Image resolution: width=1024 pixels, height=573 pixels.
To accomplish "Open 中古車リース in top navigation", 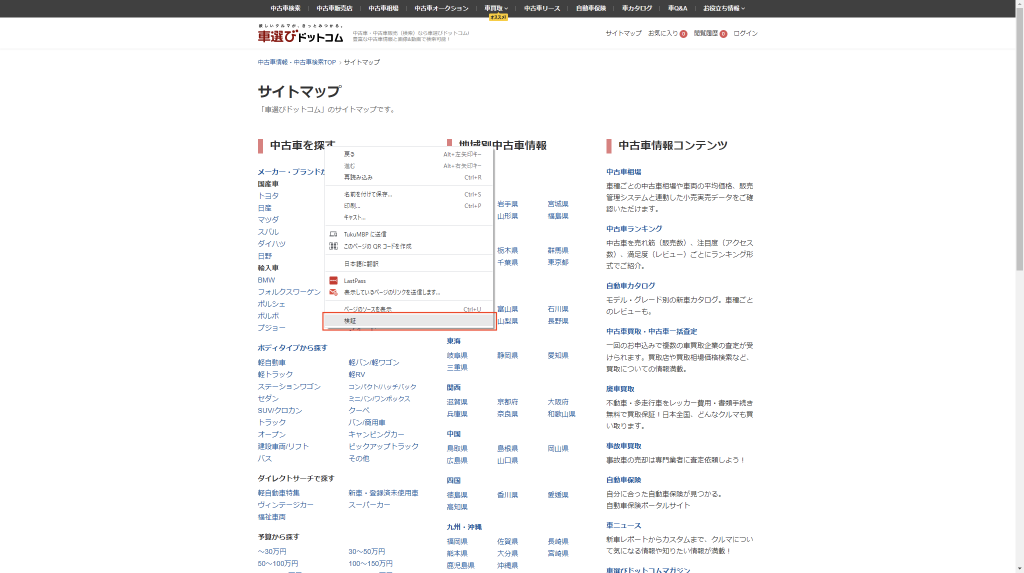I will [541, 8].
